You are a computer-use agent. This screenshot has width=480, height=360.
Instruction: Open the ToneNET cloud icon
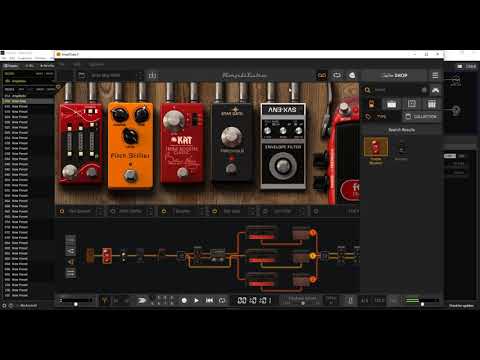point(352,75)
